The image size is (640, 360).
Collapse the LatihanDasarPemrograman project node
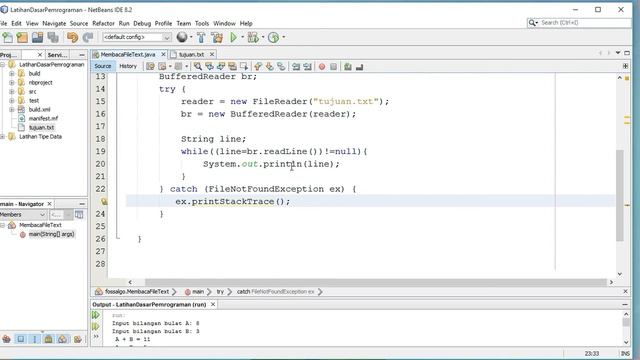click(x=2, y=64)
